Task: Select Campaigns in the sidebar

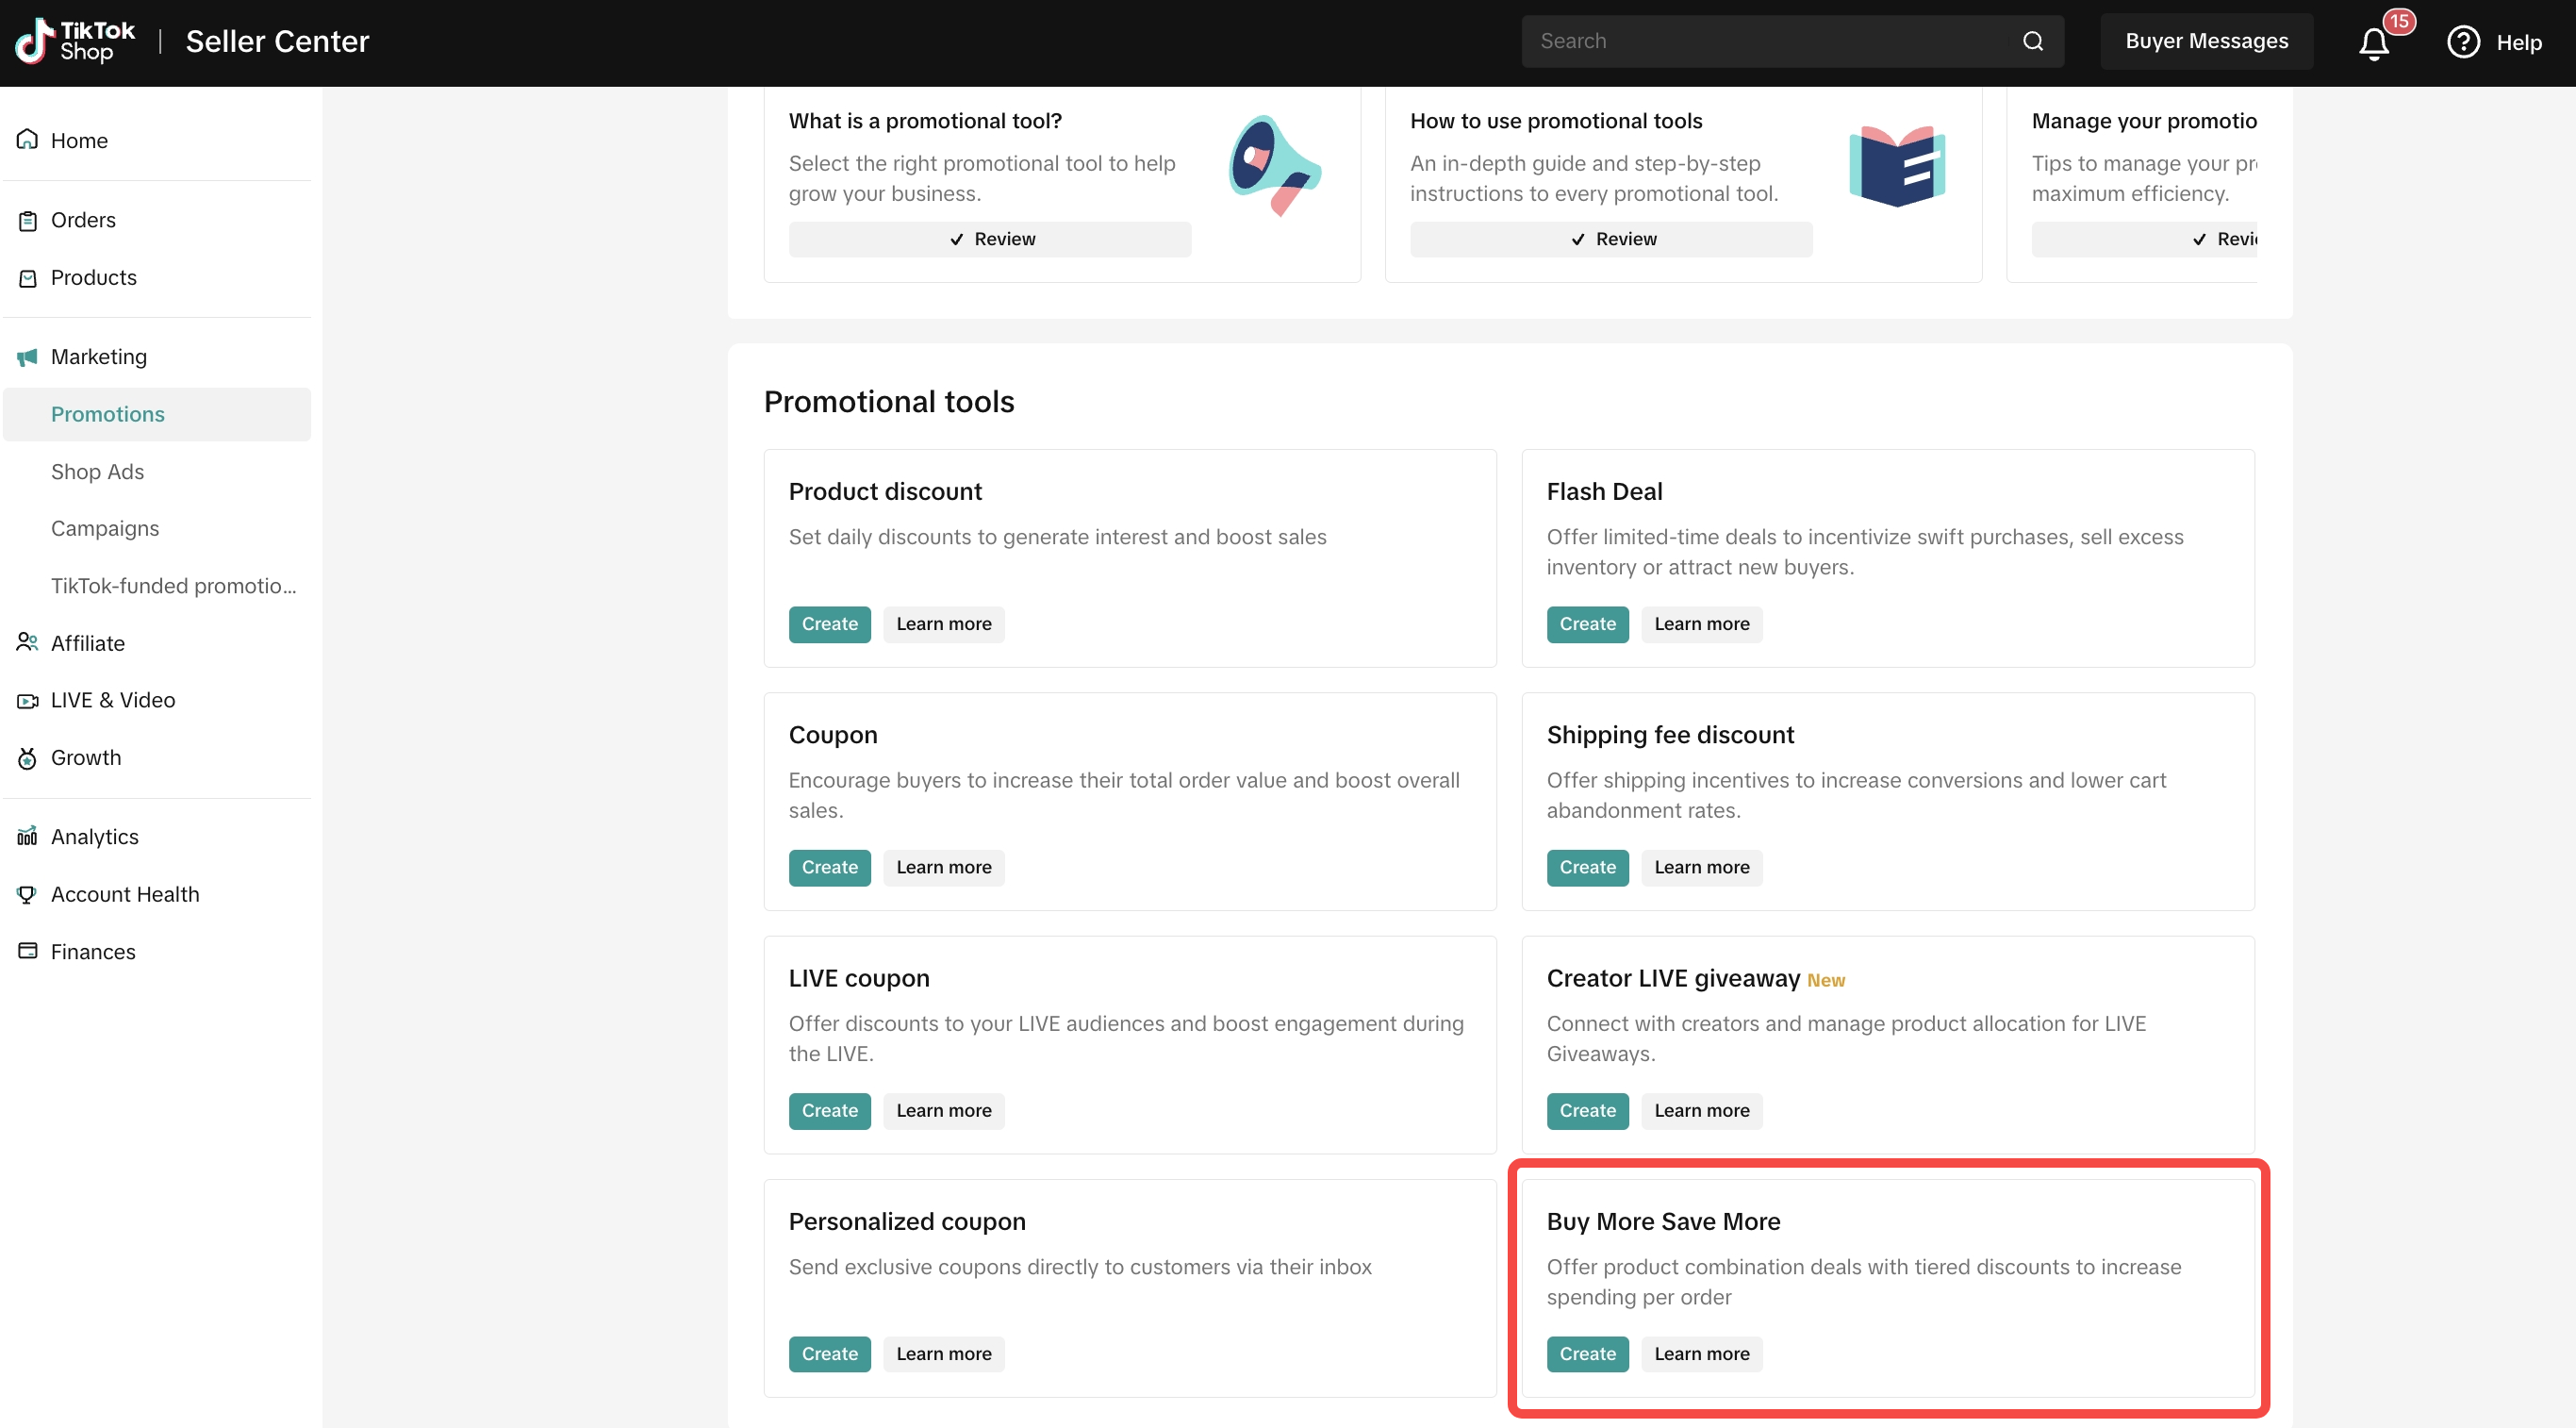Action: click(x=104, y=528)
